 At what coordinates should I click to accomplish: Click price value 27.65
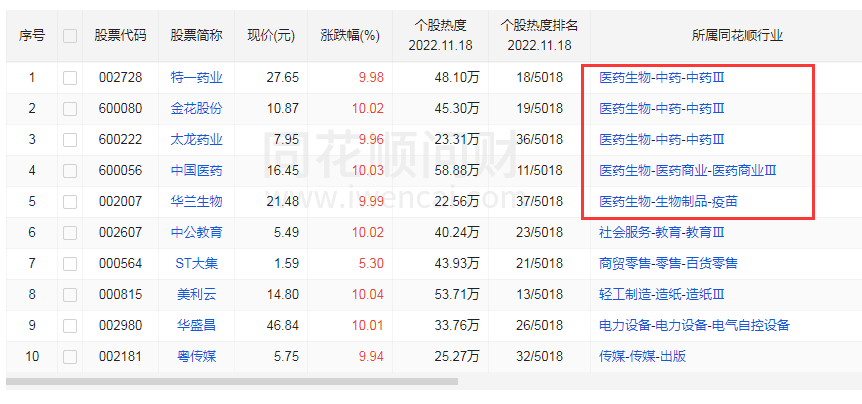point(283,78)
